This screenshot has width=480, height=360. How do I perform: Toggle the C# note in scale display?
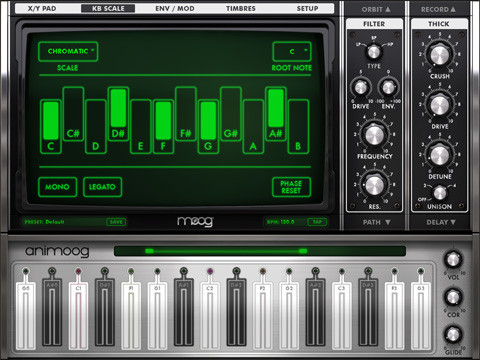(73, 114)
